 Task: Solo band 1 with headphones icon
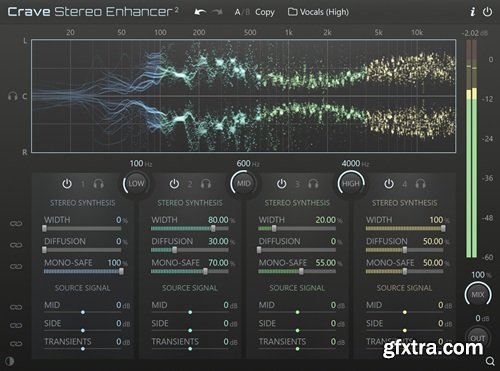98,184
